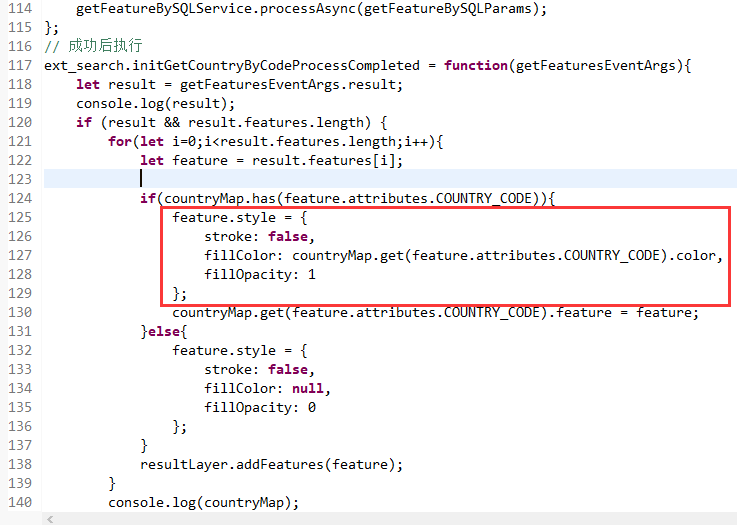Click 'function' keyword on line 117
737x525 pixels.
(476, 65)
